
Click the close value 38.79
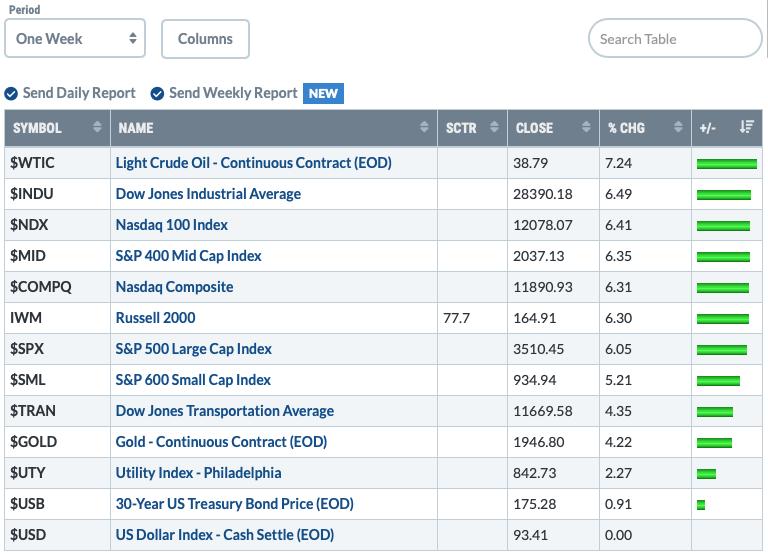(x=530, y=163)
